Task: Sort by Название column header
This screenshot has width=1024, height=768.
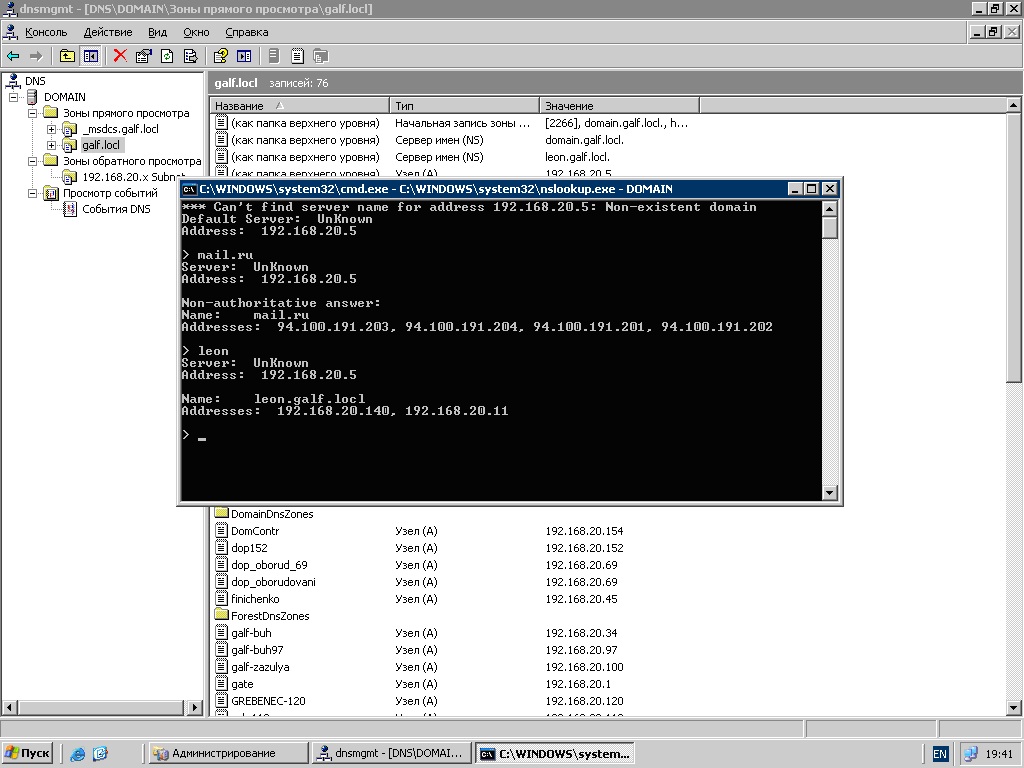Action: pos(300,106)
